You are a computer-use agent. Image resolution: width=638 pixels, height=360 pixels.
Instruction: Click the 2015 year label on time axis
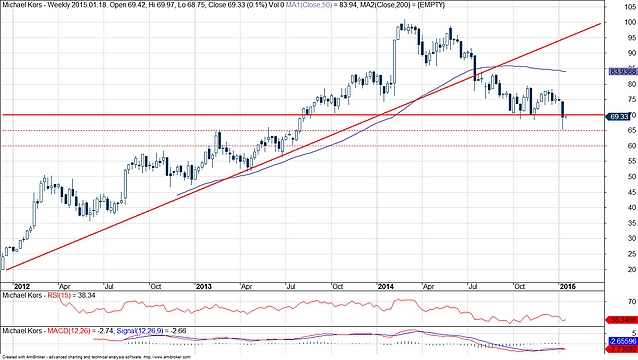point(567,286)
